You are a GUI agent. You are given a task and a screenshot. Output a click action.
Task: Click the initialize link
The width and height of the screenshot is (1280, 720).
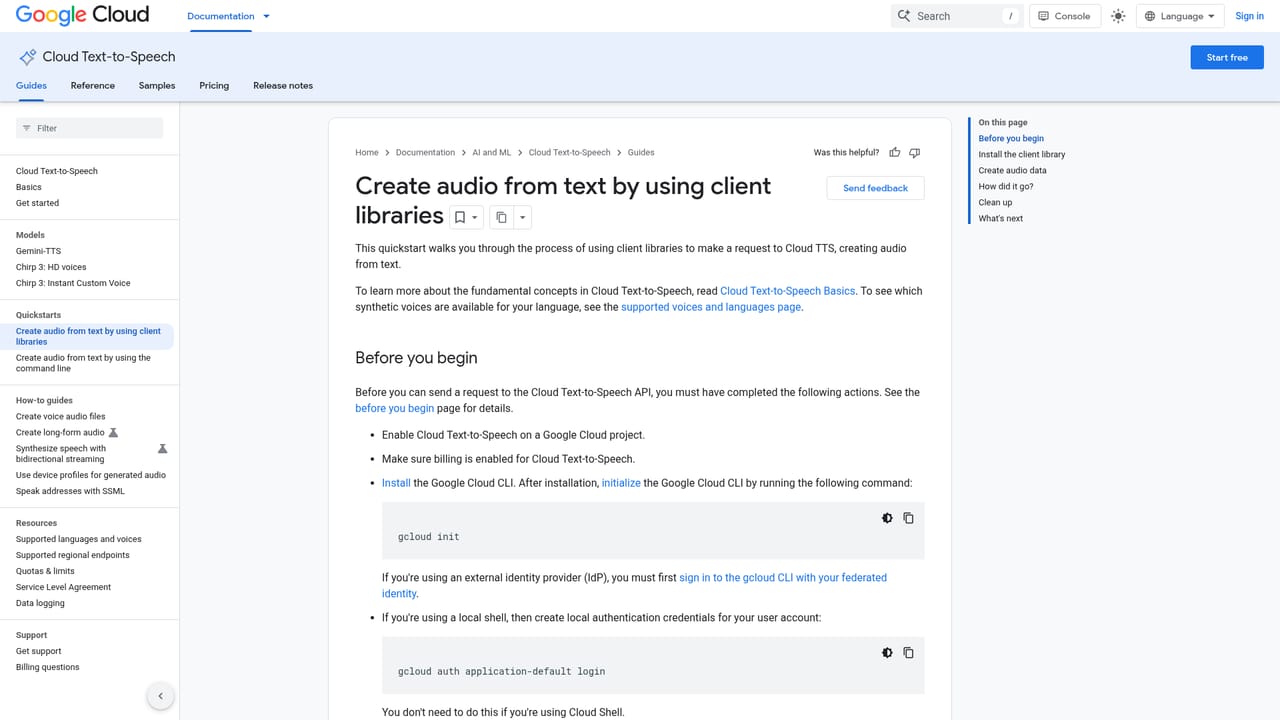tap(621, 483)
